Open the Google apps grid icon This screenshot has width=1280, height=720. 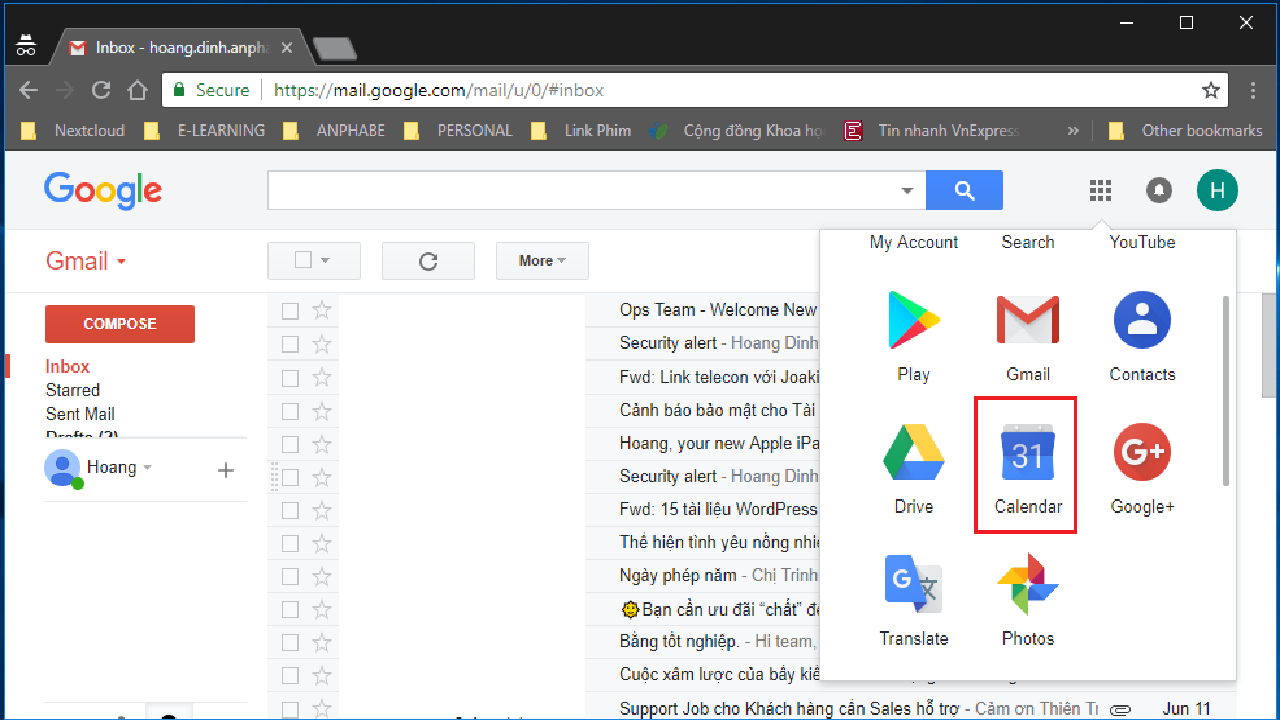[1100, 190]
